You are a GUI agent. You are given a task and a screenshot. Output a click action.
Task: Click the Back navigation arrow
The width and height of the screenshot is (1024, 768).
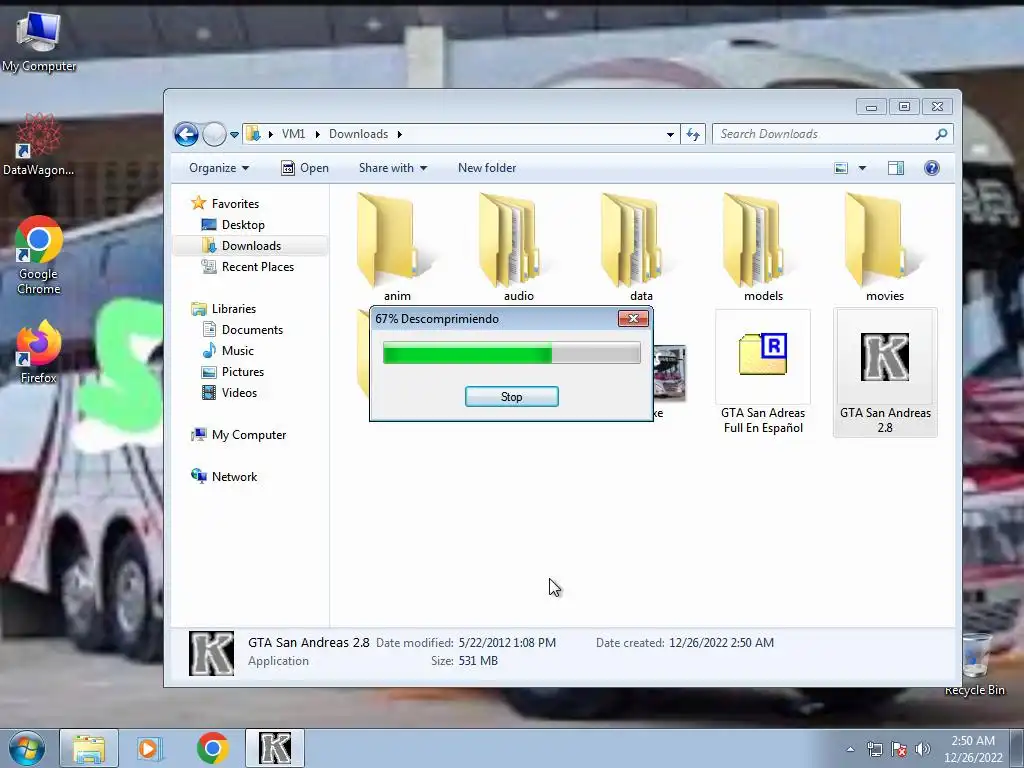click(186, 134)
